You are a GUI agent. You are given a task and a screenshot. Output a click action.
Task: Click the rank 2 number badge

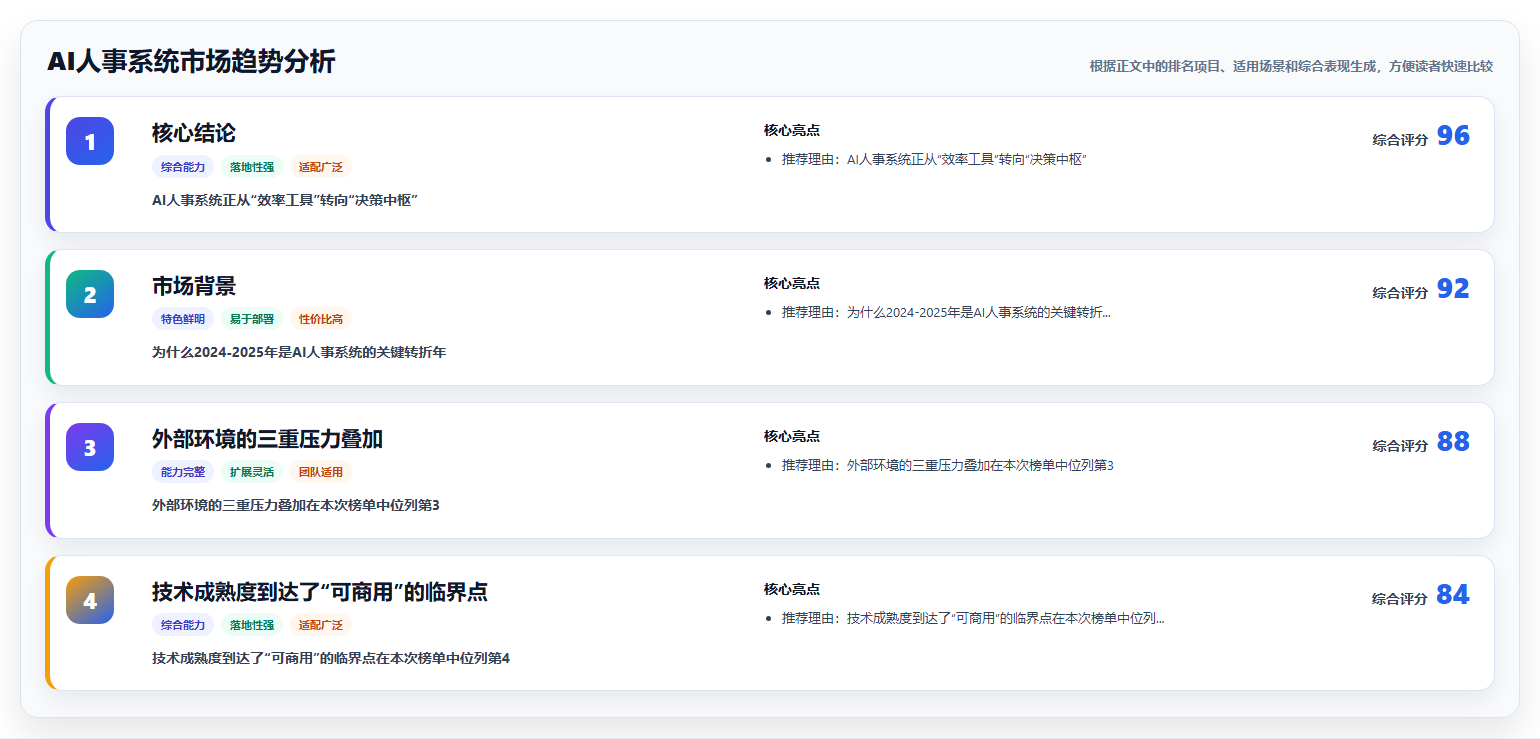click(x=90, y=294)
